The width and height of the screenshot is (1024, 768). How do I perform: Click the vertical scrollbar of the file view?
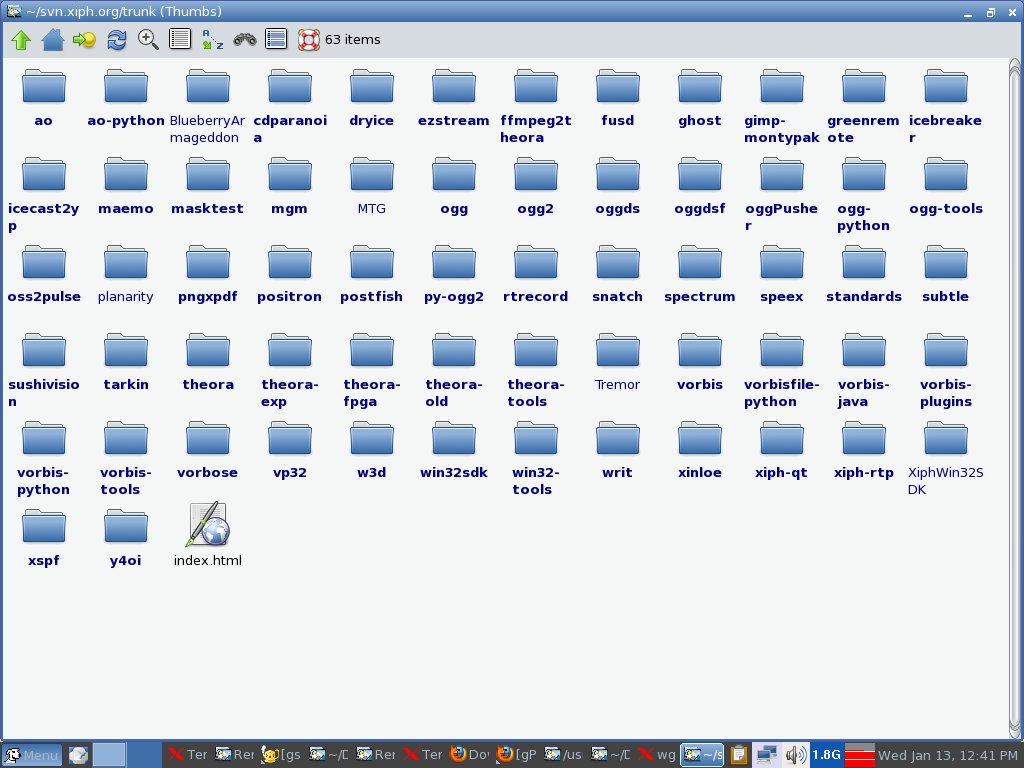click(x=1014, y=398)
